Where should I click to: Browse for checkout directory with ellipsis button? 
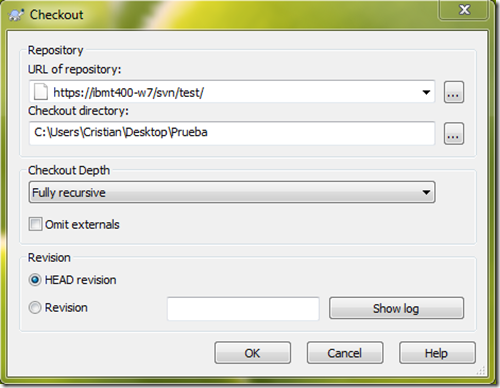point(454,133)
